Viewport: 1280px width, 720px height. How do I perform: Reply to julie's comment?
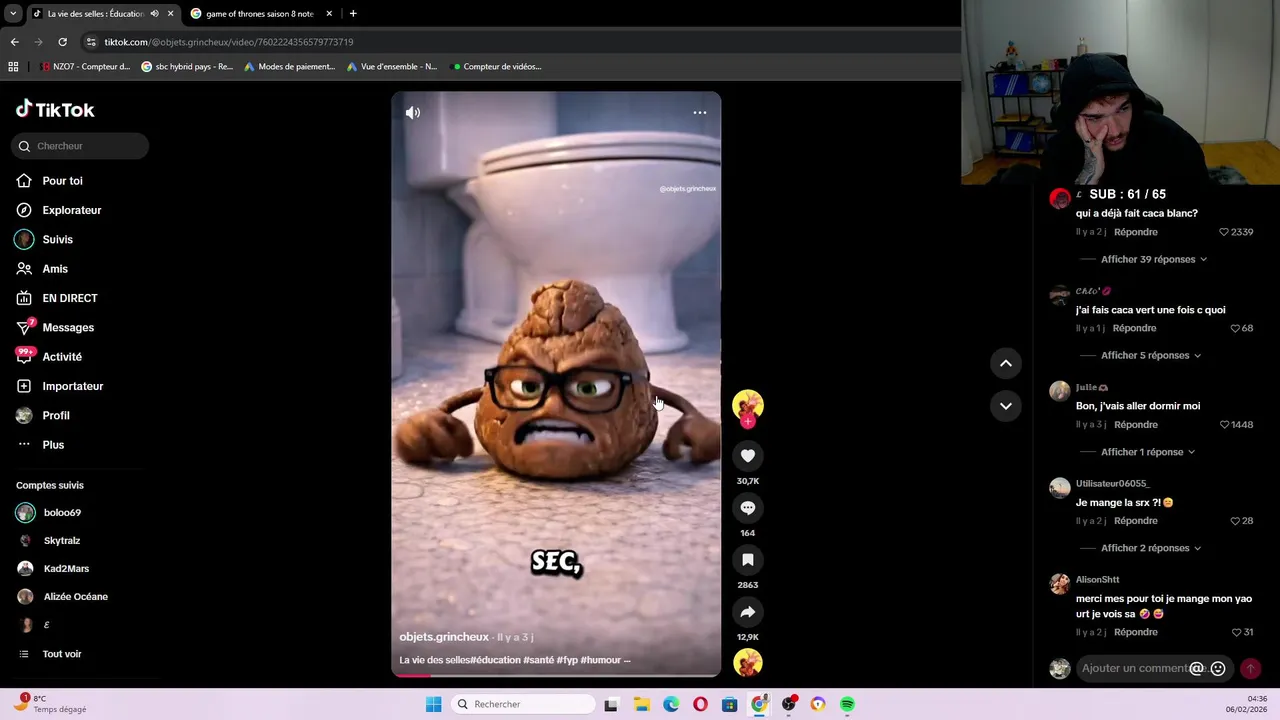pos(1136,425)
